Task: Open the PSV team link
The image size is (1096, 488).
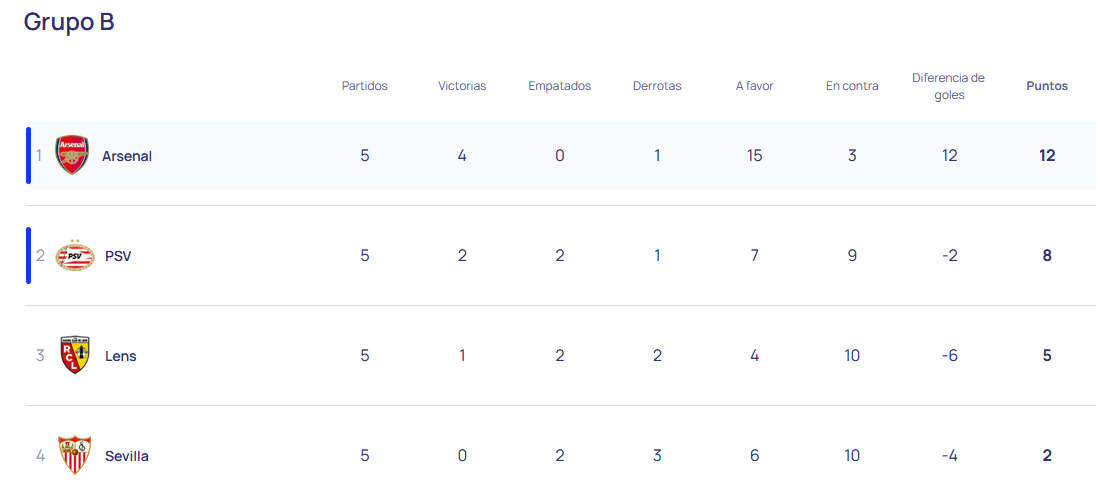Action: 118,256
